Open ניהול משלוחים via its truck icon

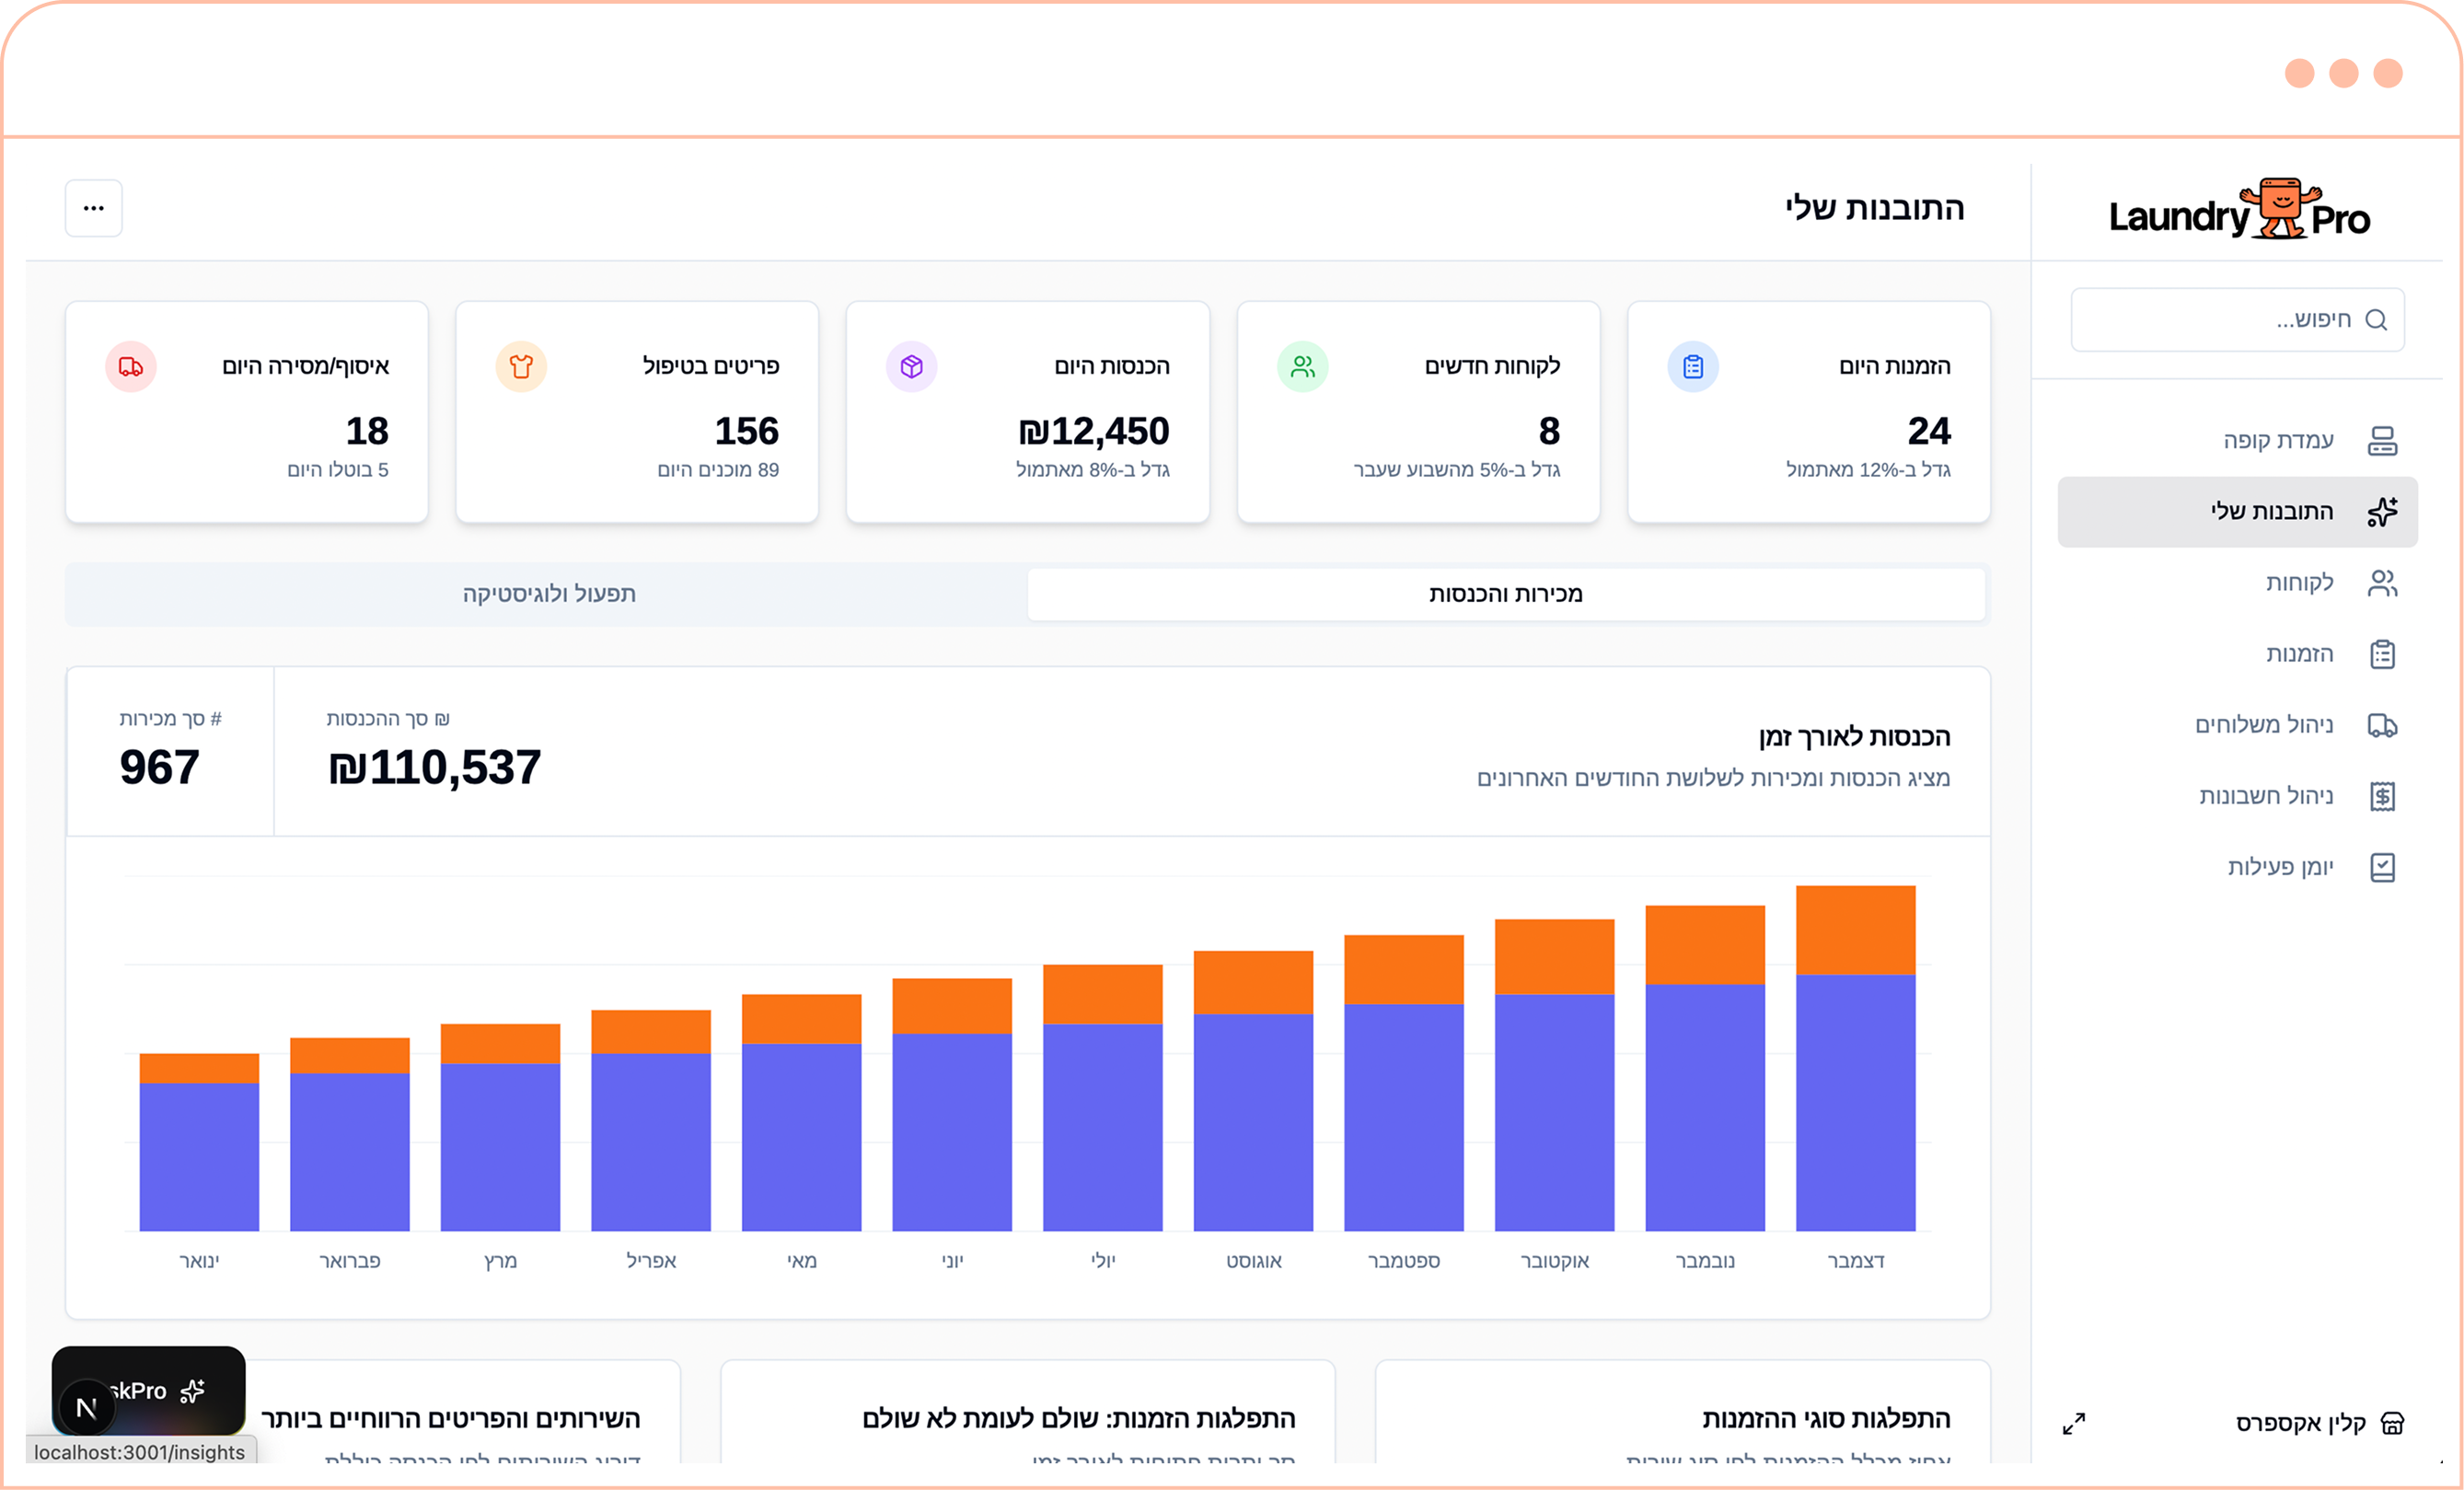[2381, 725]
